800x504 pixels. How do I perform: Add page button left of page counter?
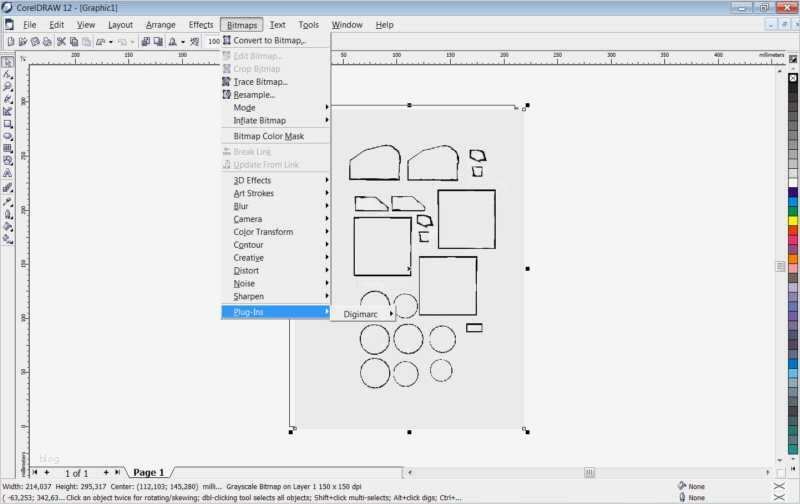[x=46, y=472]
